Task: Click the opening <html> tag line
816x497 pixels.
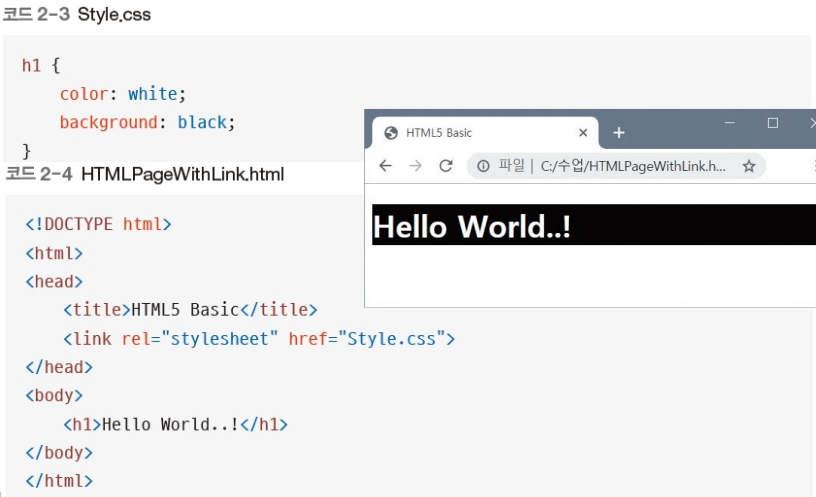Action: click(54, 253)
